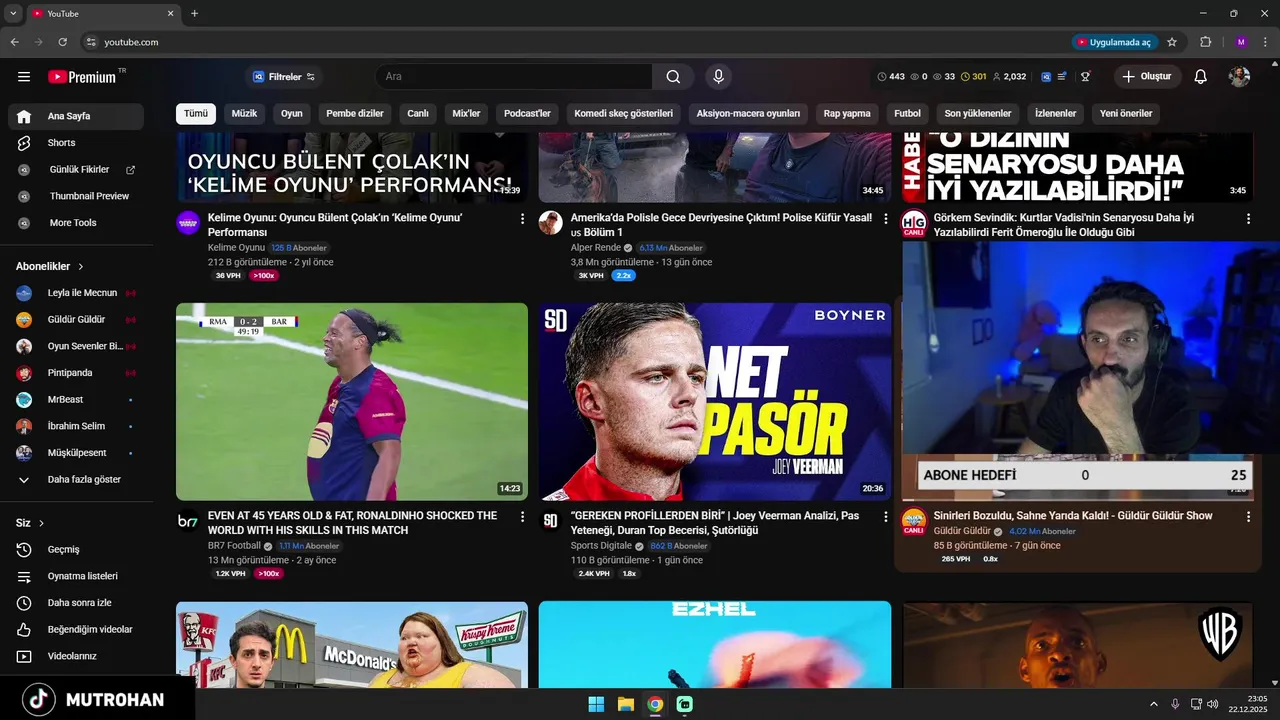The height and width of the screenshot is (720, 1280).
Task: Show hidden system tray icons
Action: point(1153,704)
